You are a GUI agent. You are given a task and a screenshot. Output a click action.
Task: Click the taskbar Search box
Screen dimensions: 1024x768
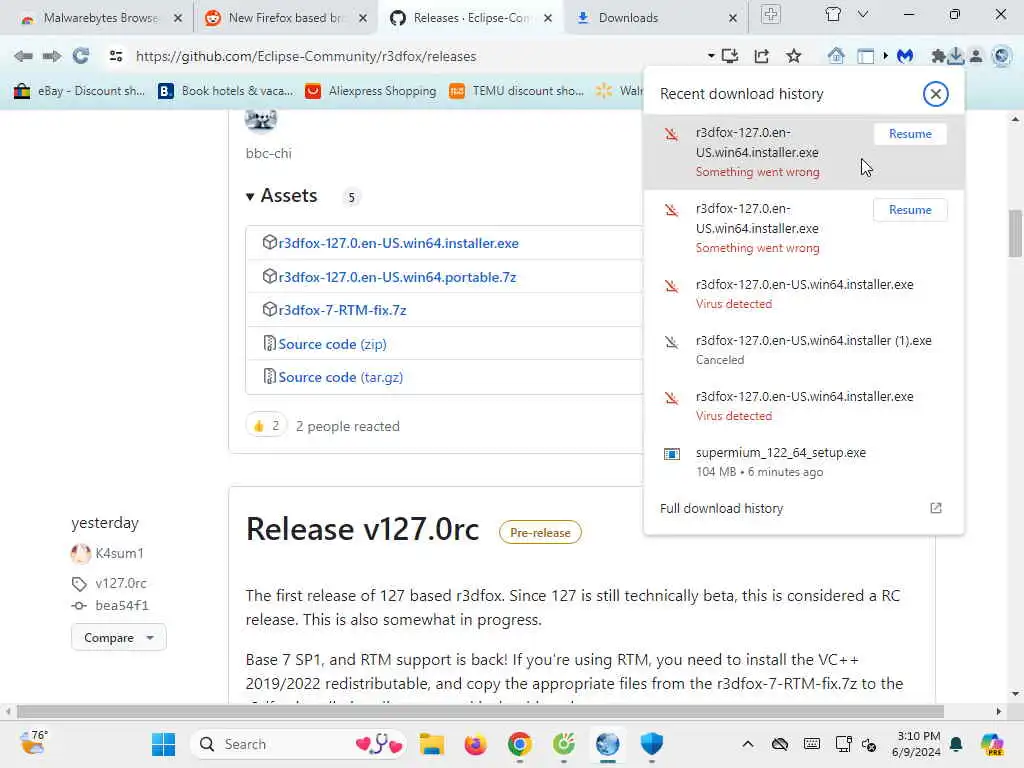pos(298,744)
